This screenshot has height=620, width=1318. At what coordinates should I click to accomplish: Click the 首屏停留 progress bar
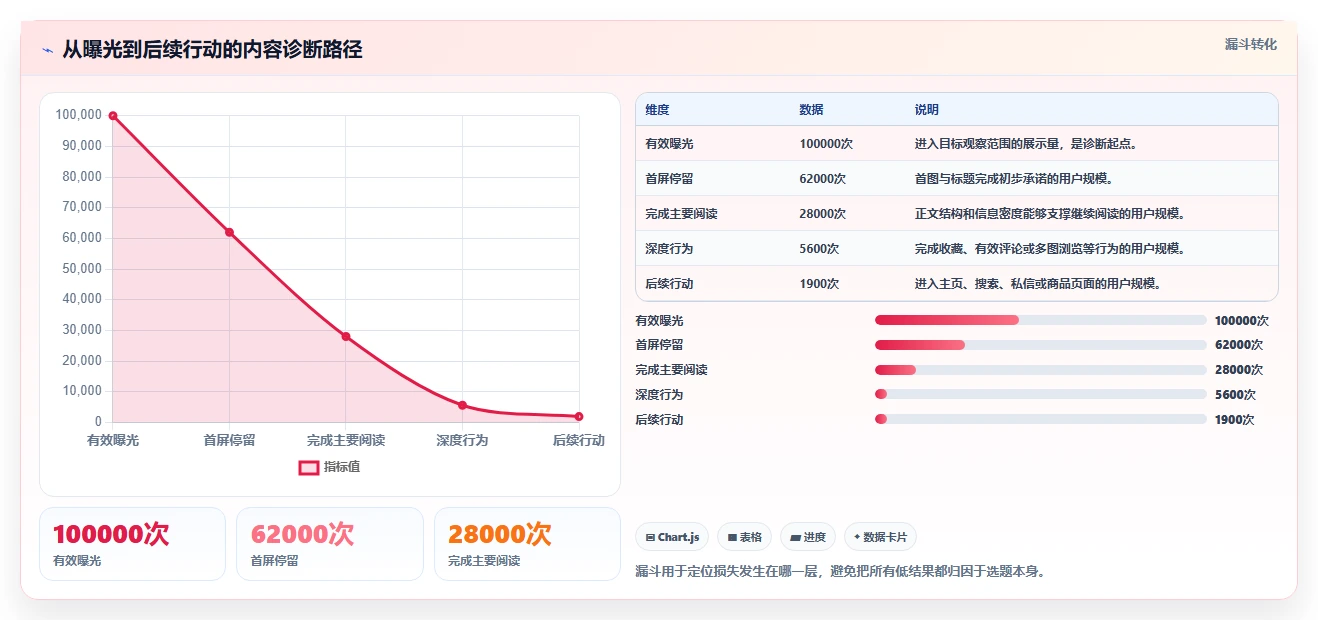coord(1041,345)
